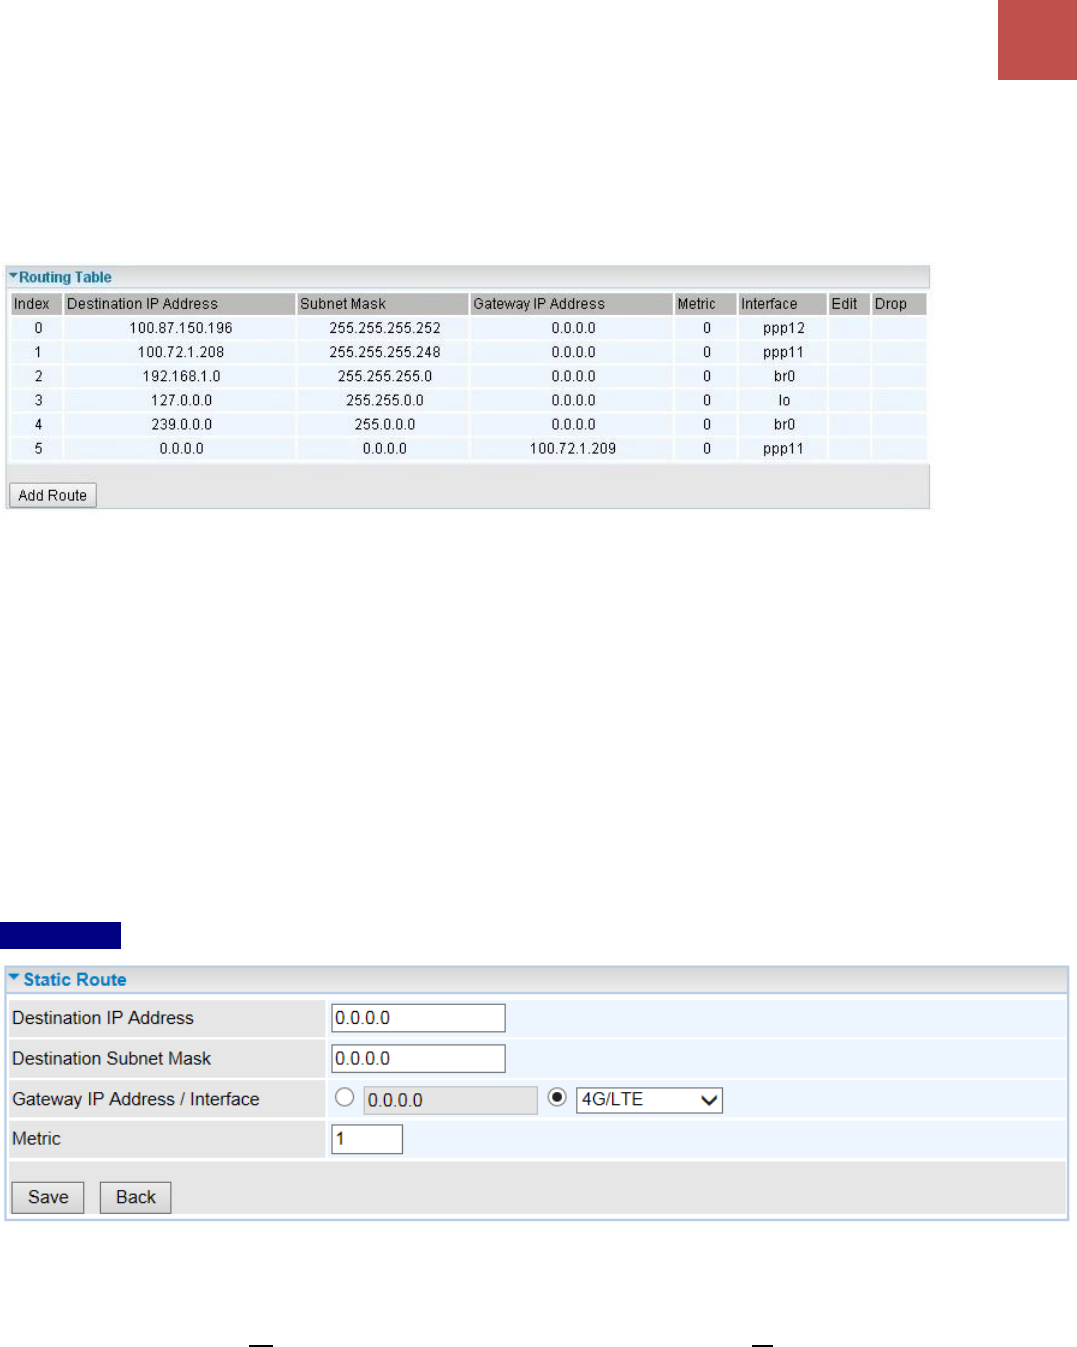Focus the Destination IP Address input field
Image resolution: width=1077 pixels, height=1347 pixels.
pos(418,1018)
